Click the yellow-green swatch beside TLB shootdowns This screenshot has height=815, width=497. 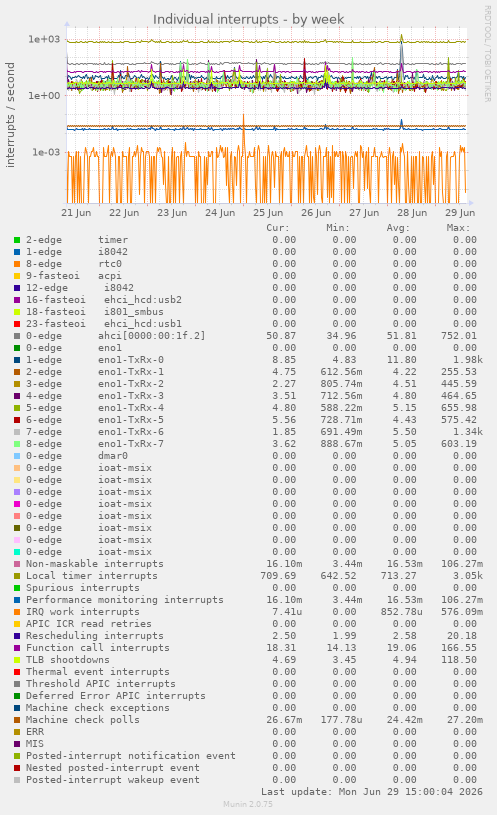click(x=17, y=660)
